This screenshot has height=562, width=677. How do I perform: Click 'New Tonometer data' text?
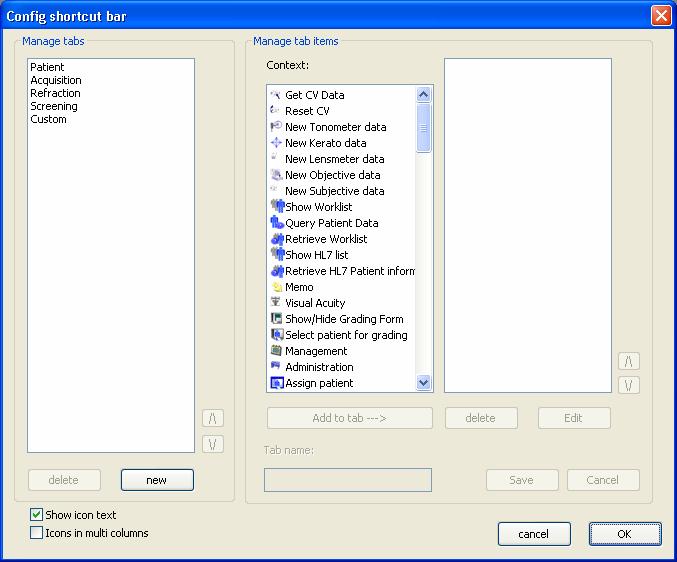click(x=335, y=127)
